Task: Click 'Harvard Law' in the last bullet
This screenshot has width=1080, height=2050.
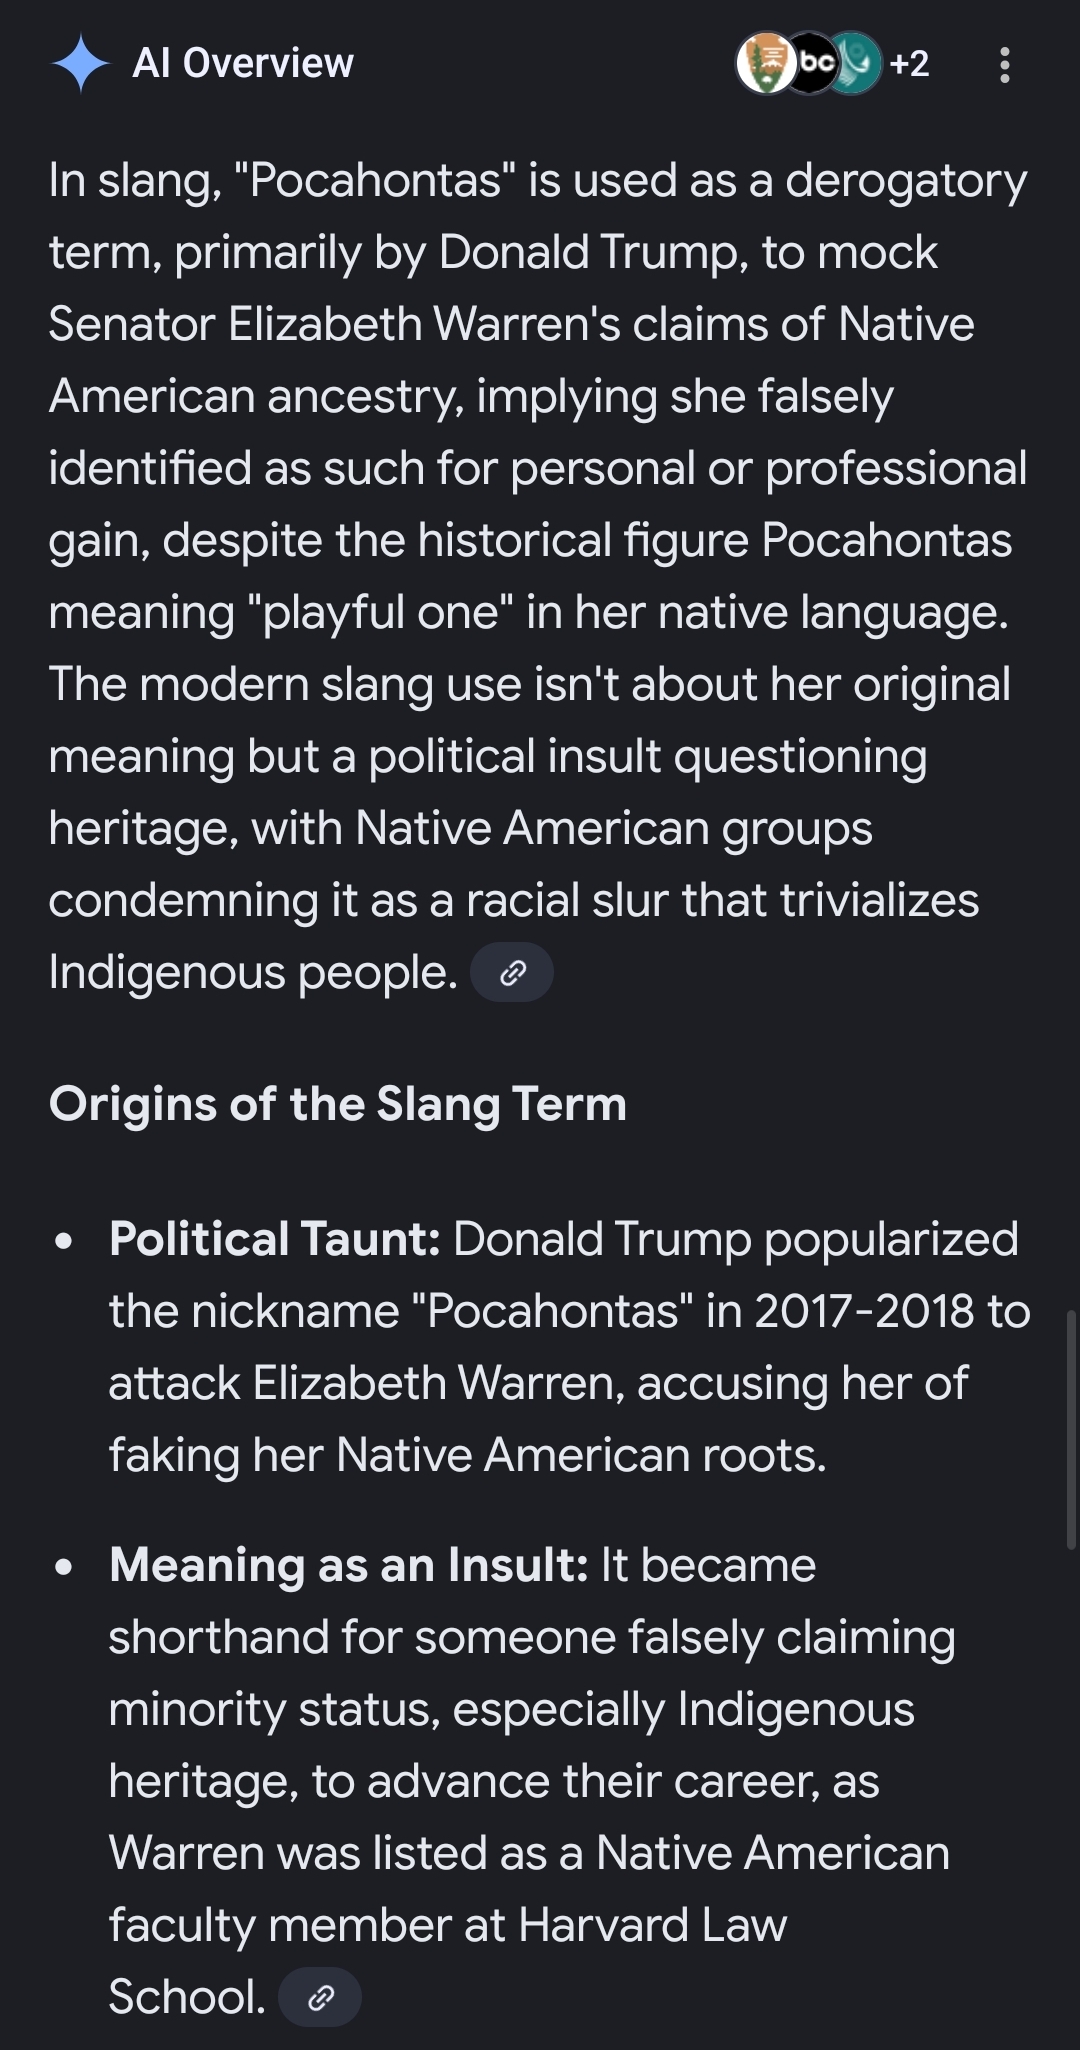Action: pos(652,1925)
